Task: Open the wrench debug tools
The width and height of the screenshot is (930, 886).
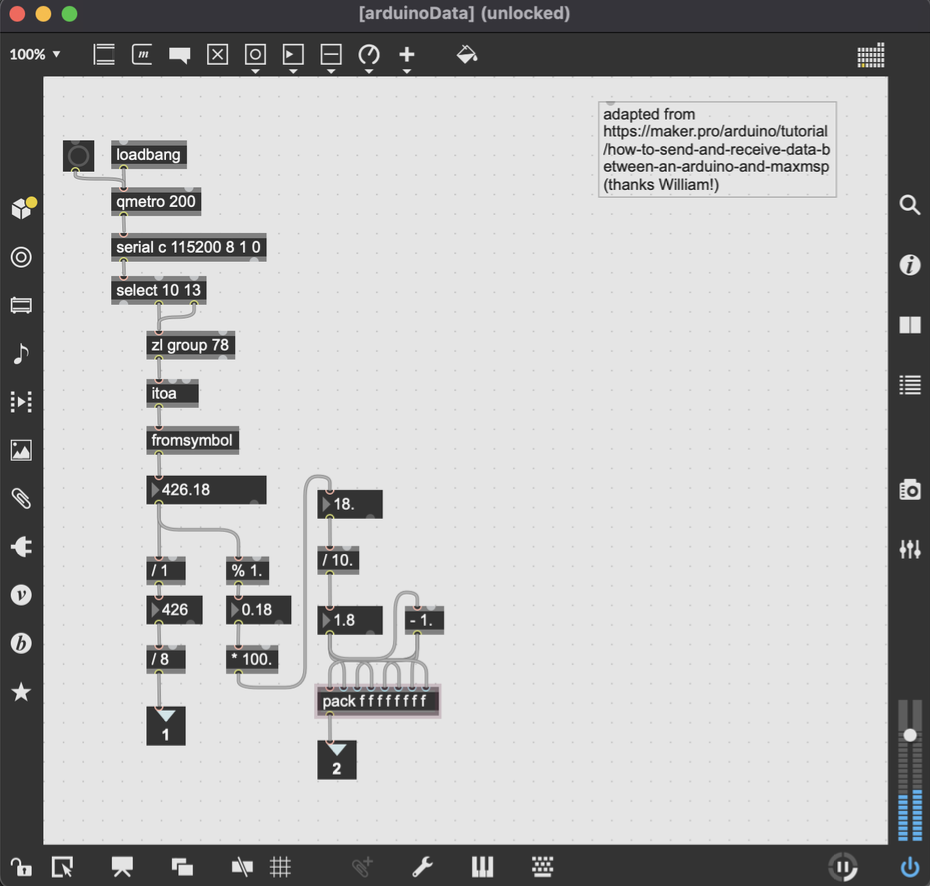Action: click(x=422, y=868)
